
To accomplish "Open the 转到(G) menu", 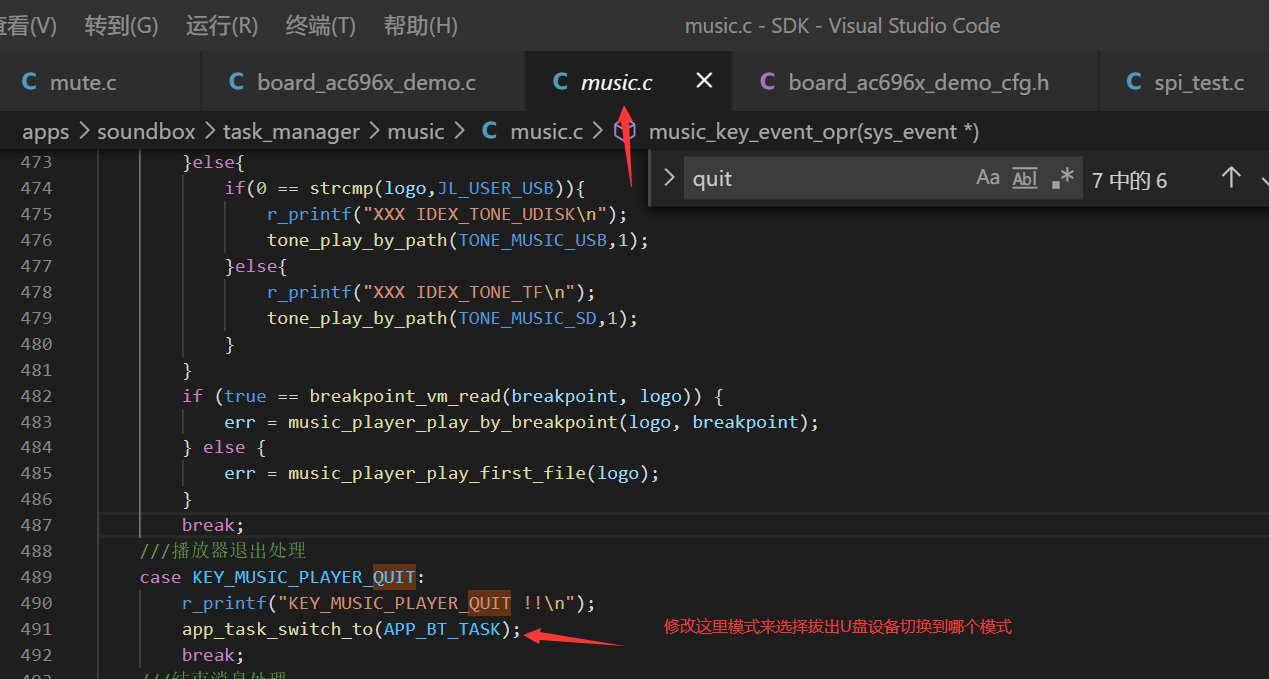I will 122,26.
